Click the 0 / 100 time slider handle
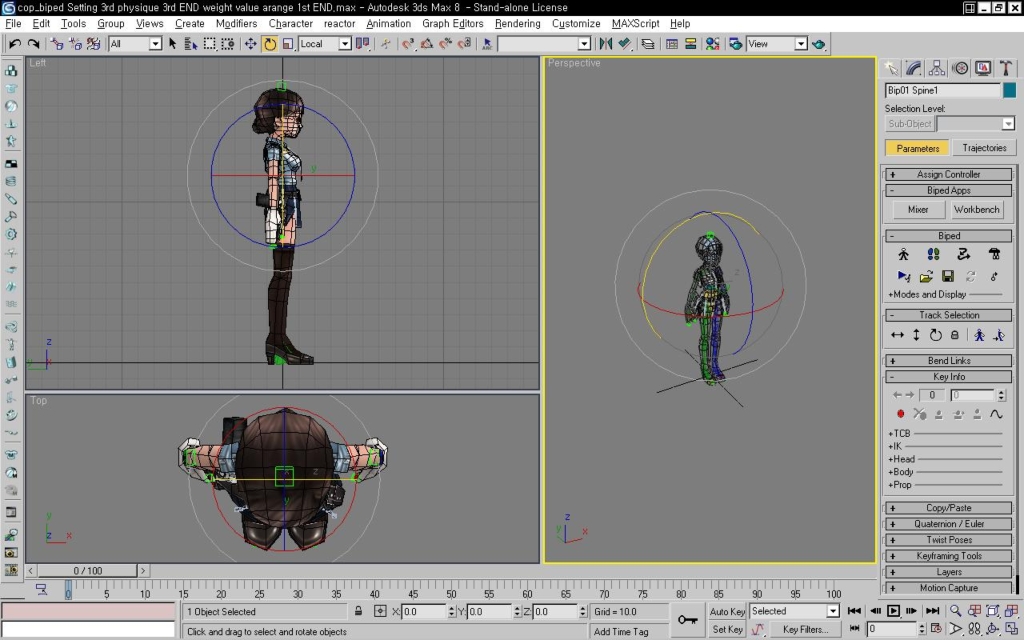This screenshot has height=640, width=1024. point(88,571)
